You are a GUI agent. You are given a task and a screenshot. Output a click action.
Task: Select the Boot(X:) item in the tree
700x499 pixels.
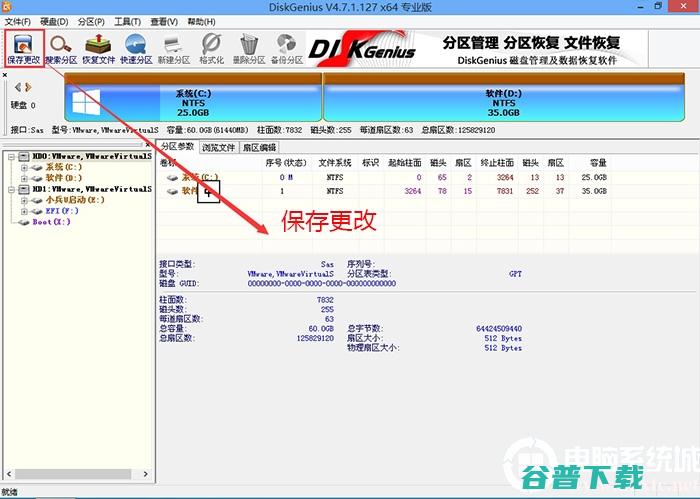coord(51,222)
